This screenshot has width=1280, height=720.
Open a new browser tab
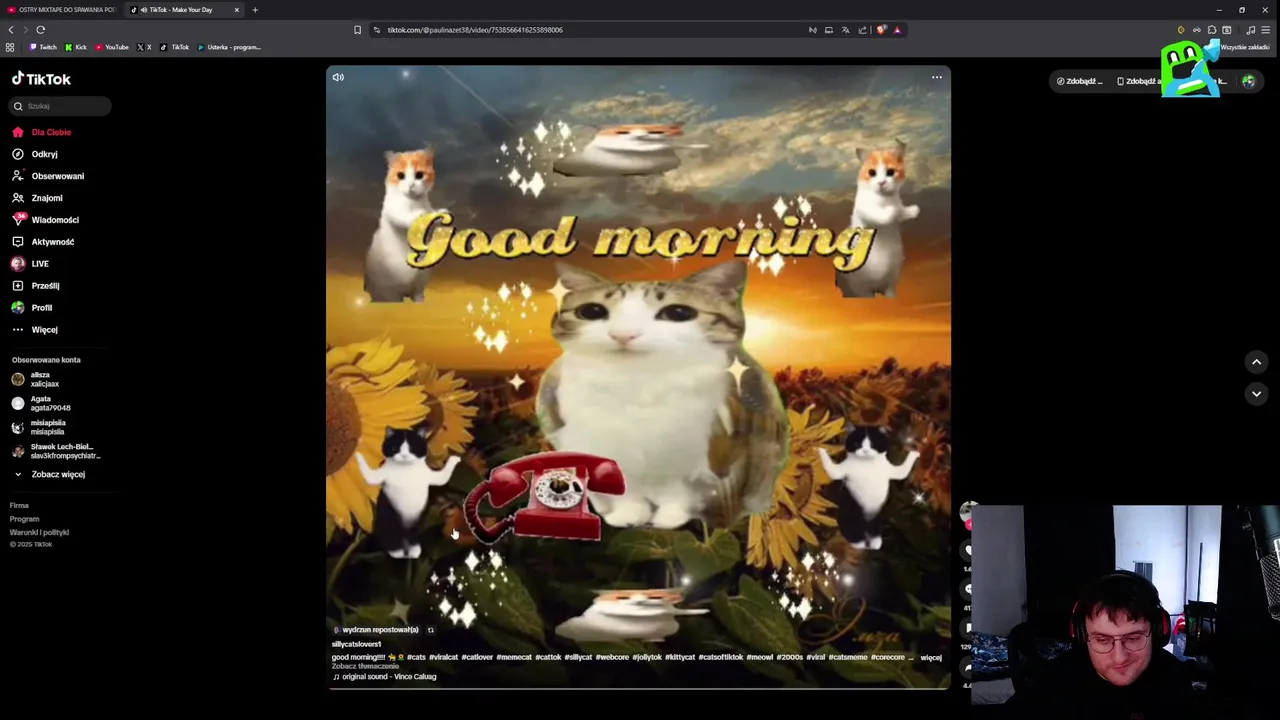click(255, 10)
